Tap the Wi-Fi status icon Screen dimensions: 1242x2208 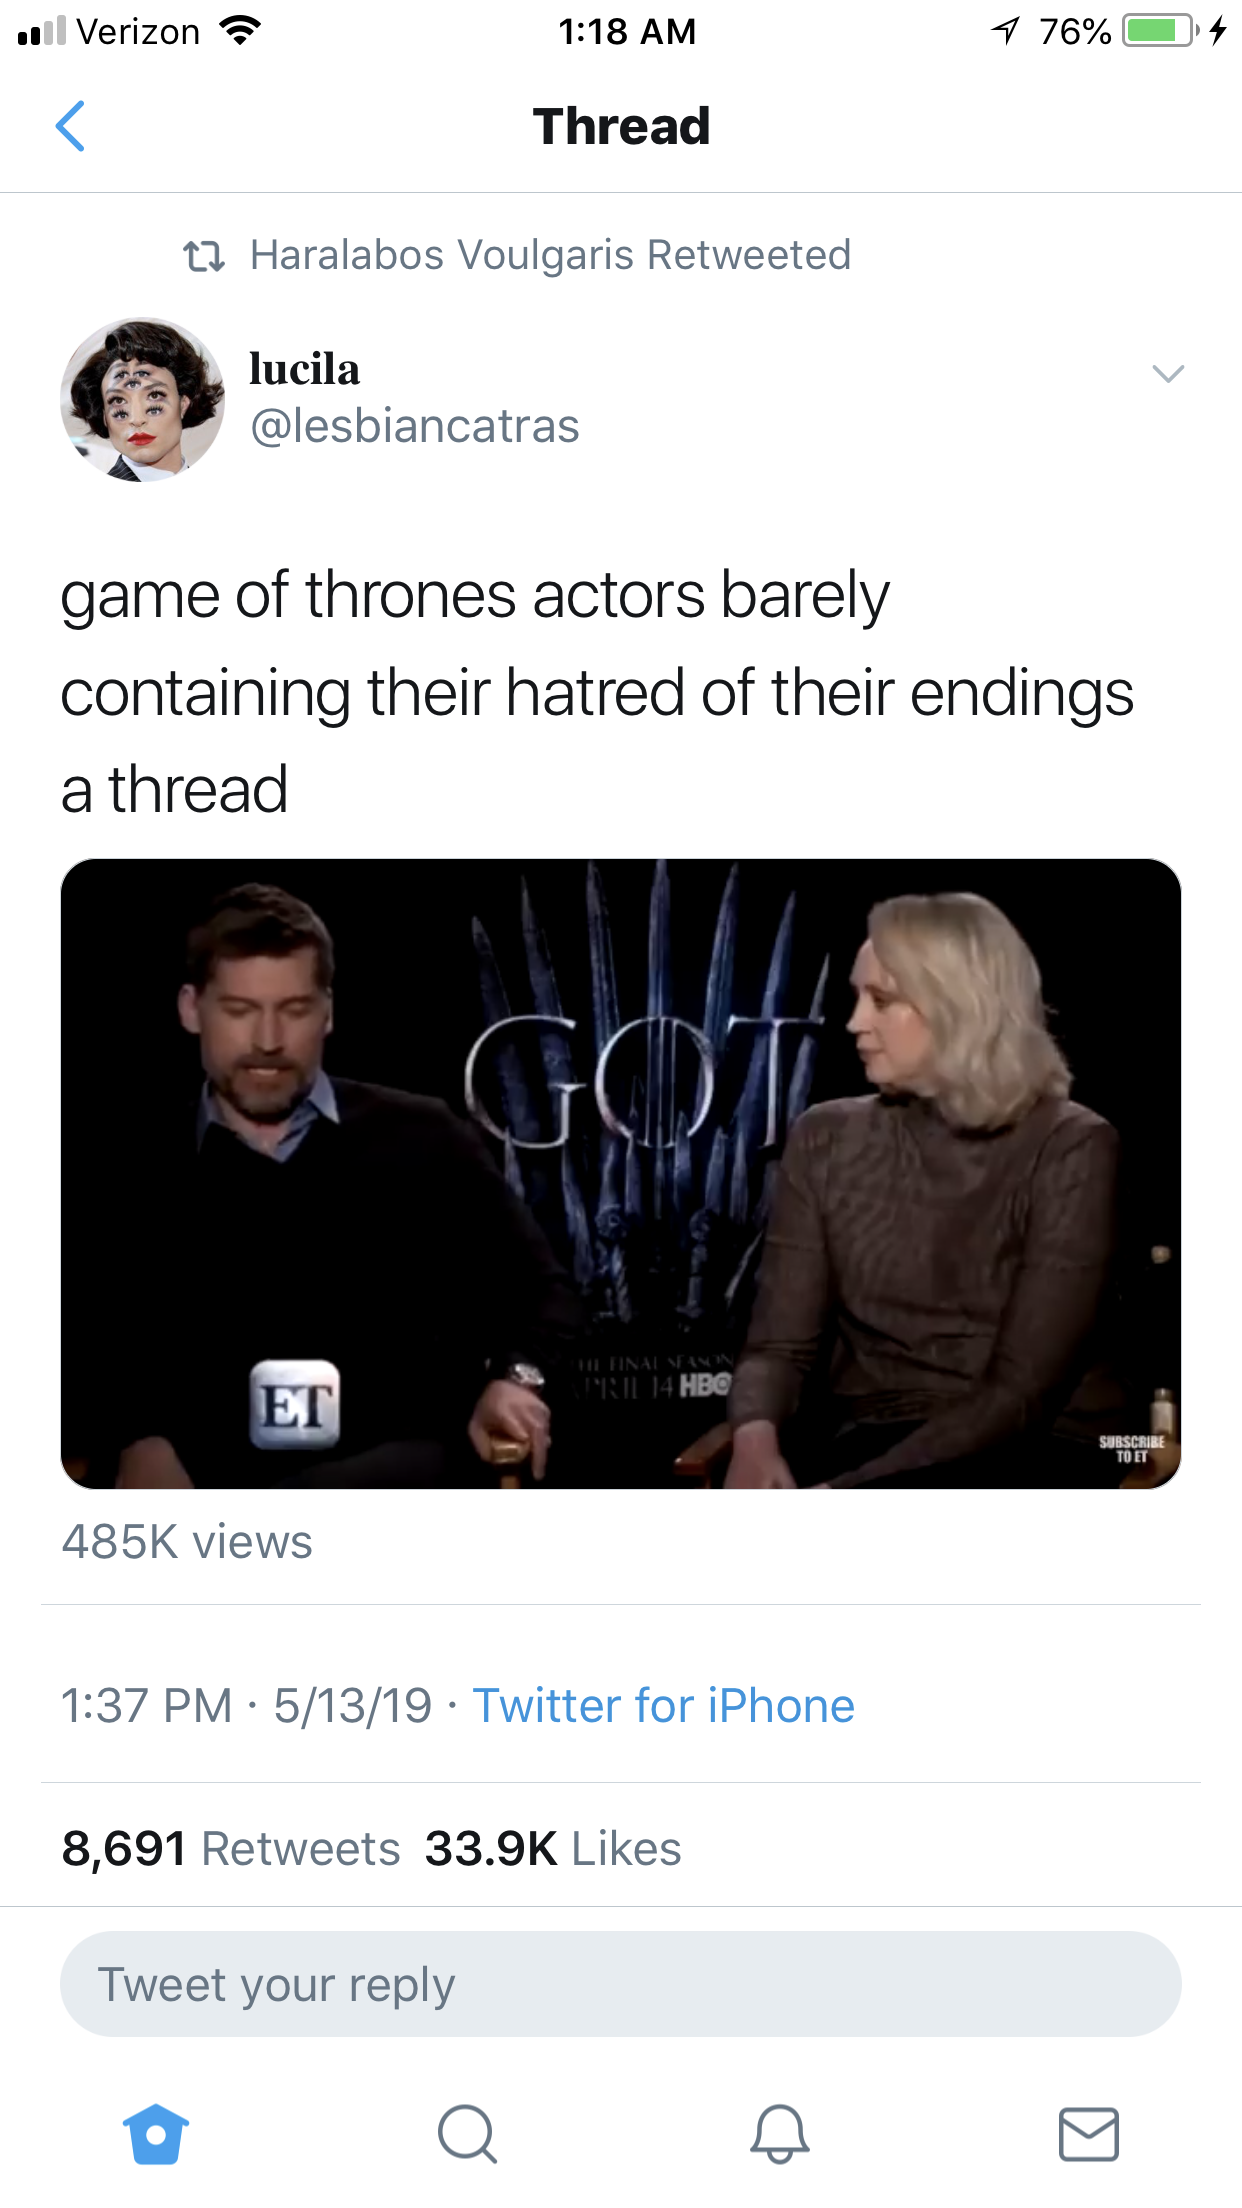[240, 31]
